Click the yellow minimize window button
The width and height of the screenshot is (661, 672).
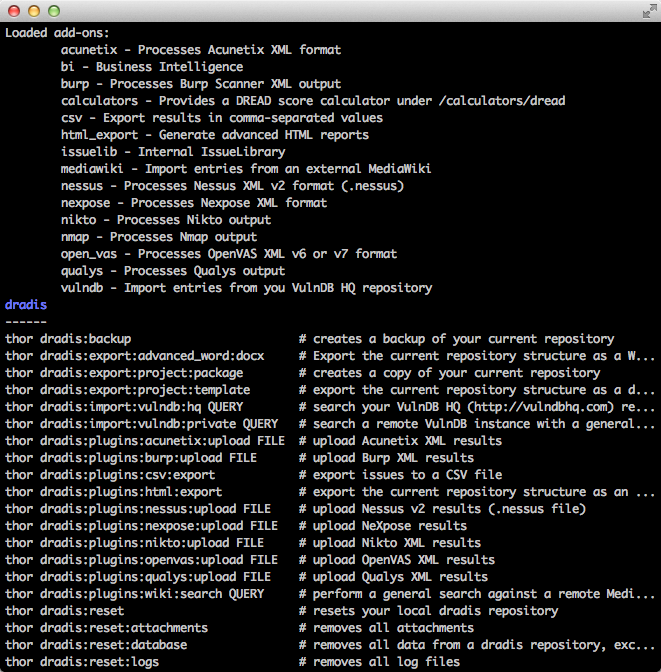34,11
